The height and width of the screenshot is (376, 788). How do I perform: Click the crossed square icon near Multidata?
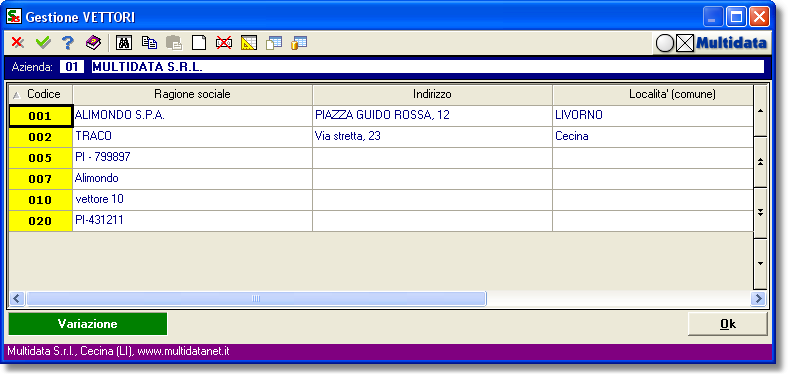(684, 44)
